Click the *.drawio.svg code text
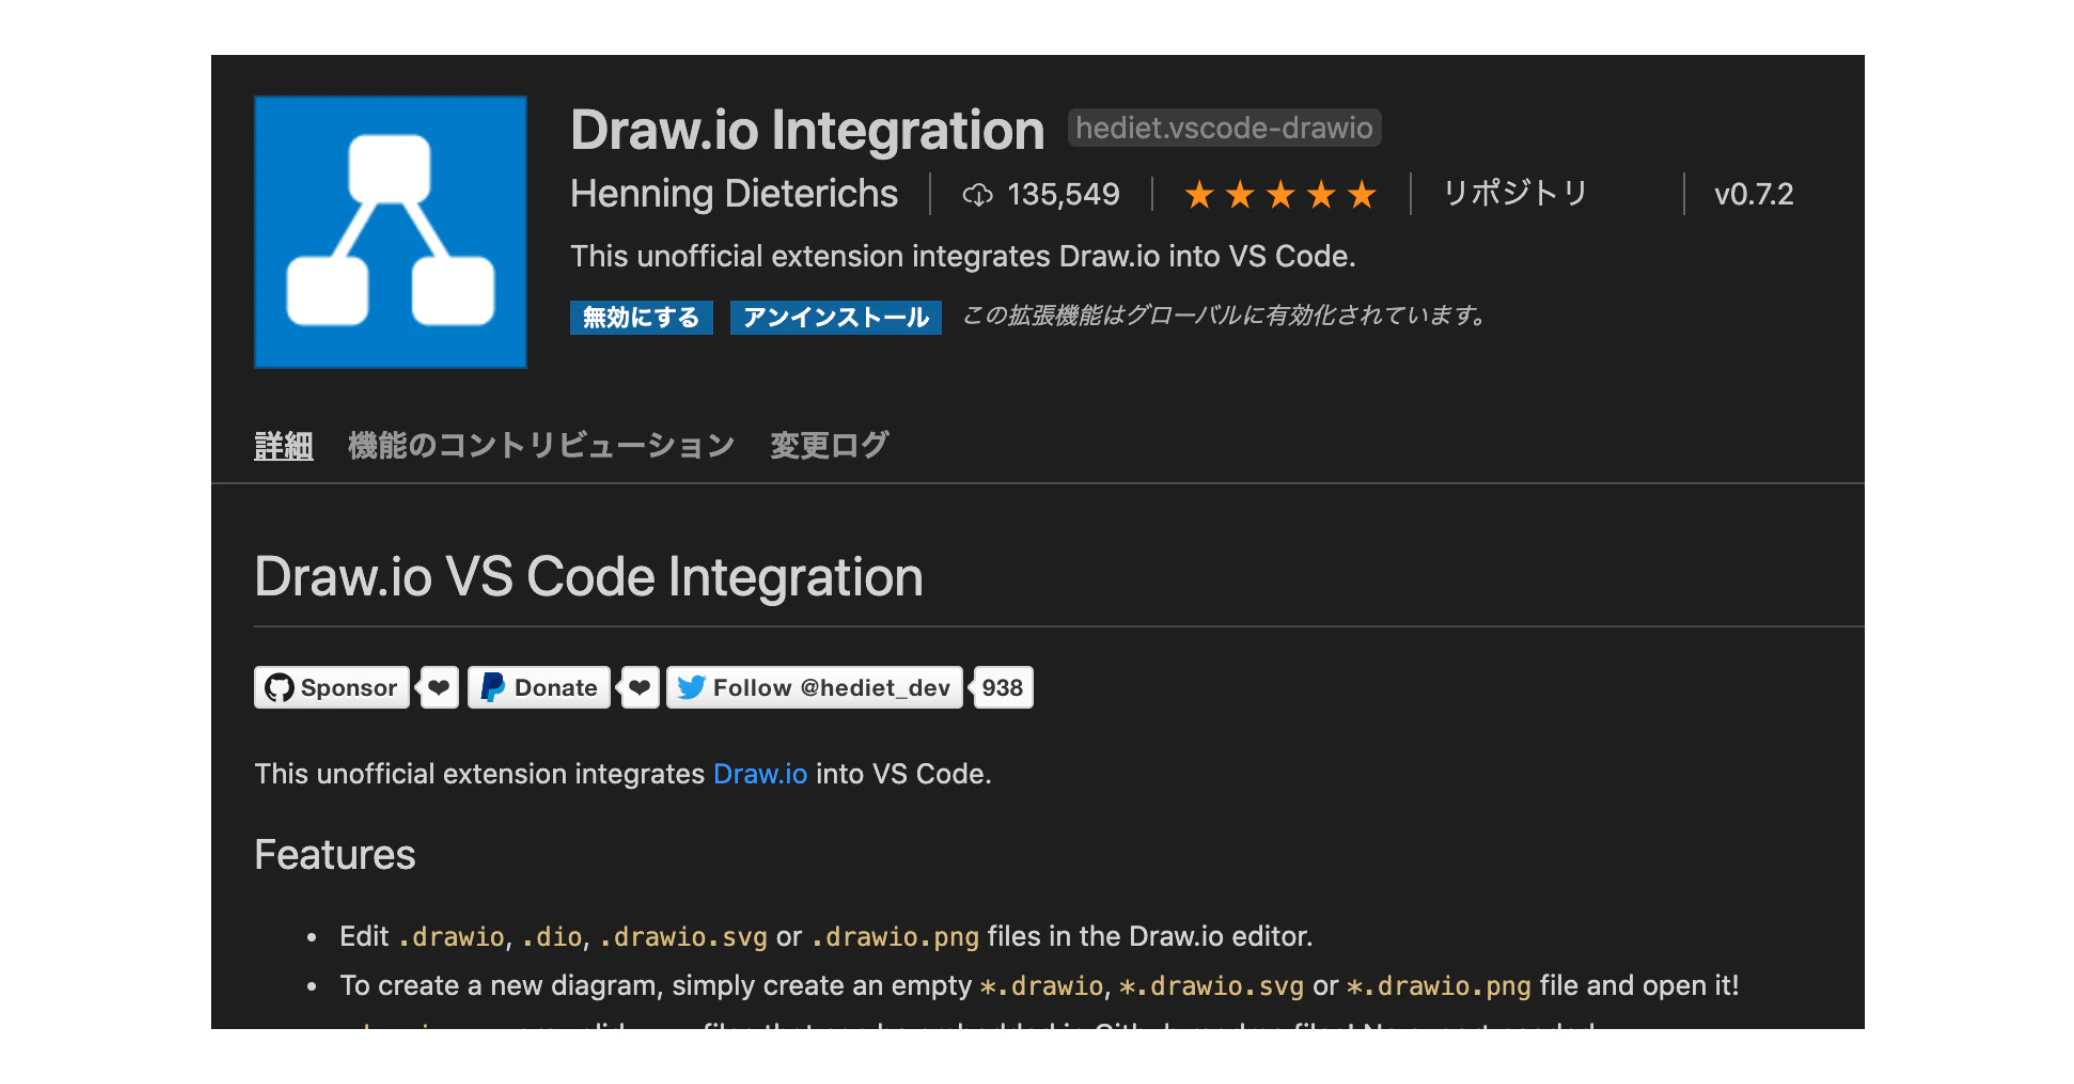2074x1084 pixels. coord(1211,986)
